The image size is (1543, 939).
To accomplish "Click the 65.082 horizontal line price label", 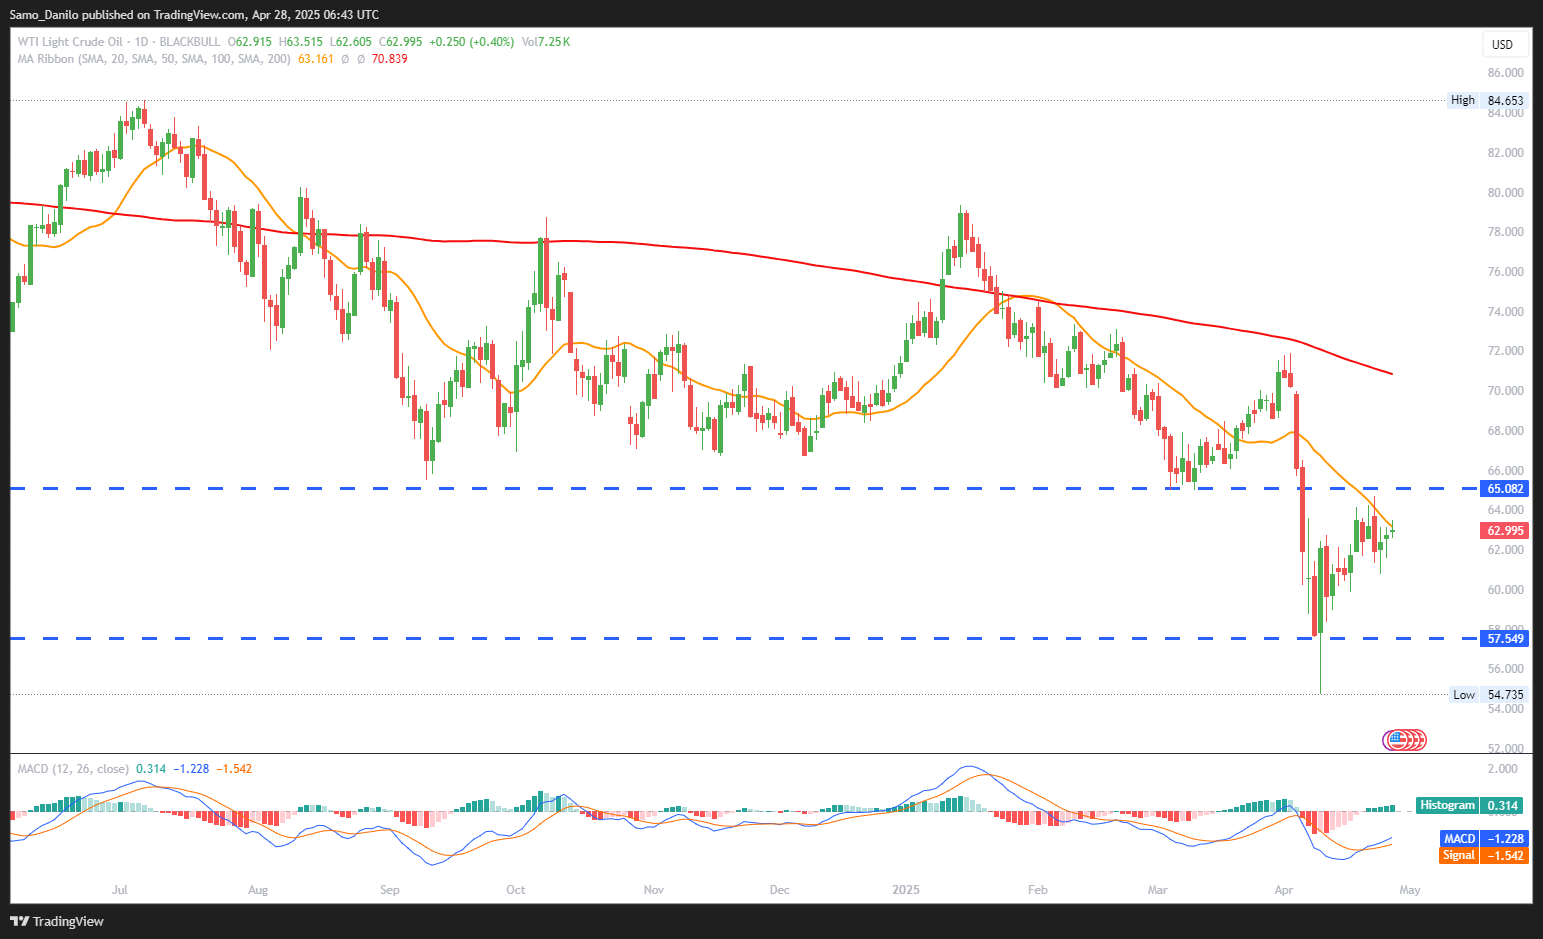I will pyautogui.click(x=1505, y=488).
